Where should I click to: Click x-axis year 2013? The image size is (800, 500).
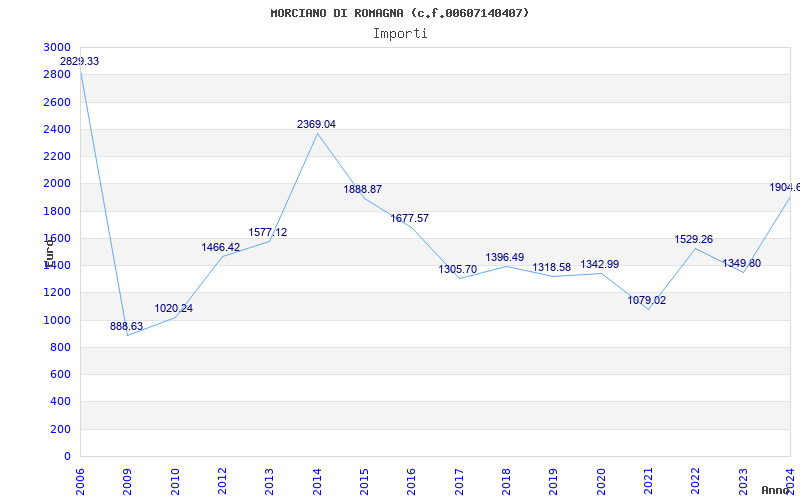[269, 482]
